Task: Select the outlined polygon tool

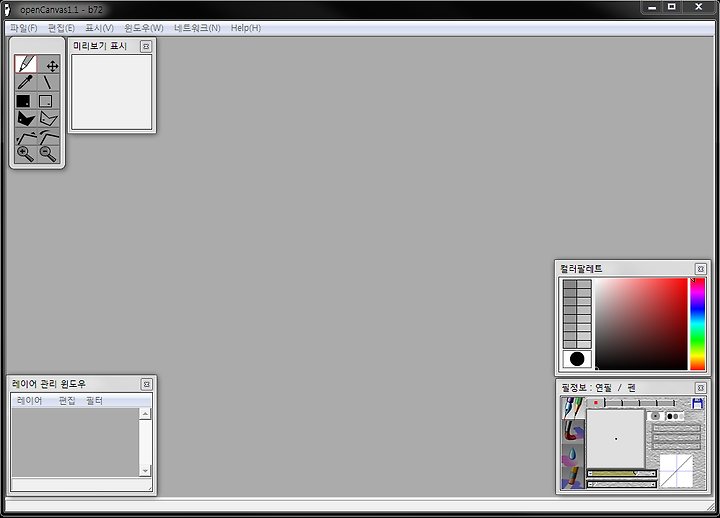Action: pos(49,119)
